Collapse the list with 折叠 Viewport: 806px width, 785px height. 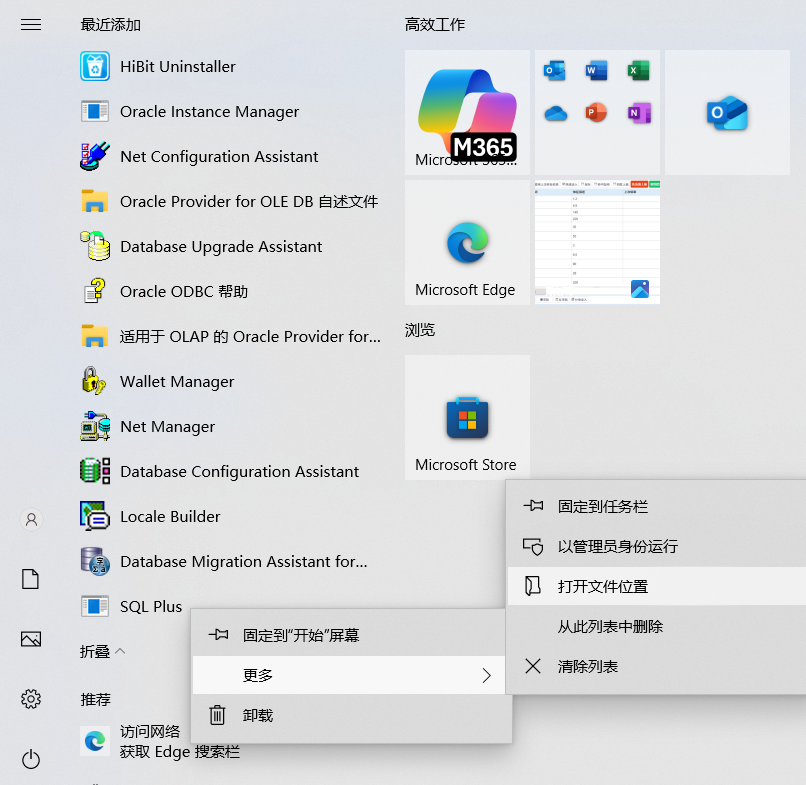click(x=102, y=651)
